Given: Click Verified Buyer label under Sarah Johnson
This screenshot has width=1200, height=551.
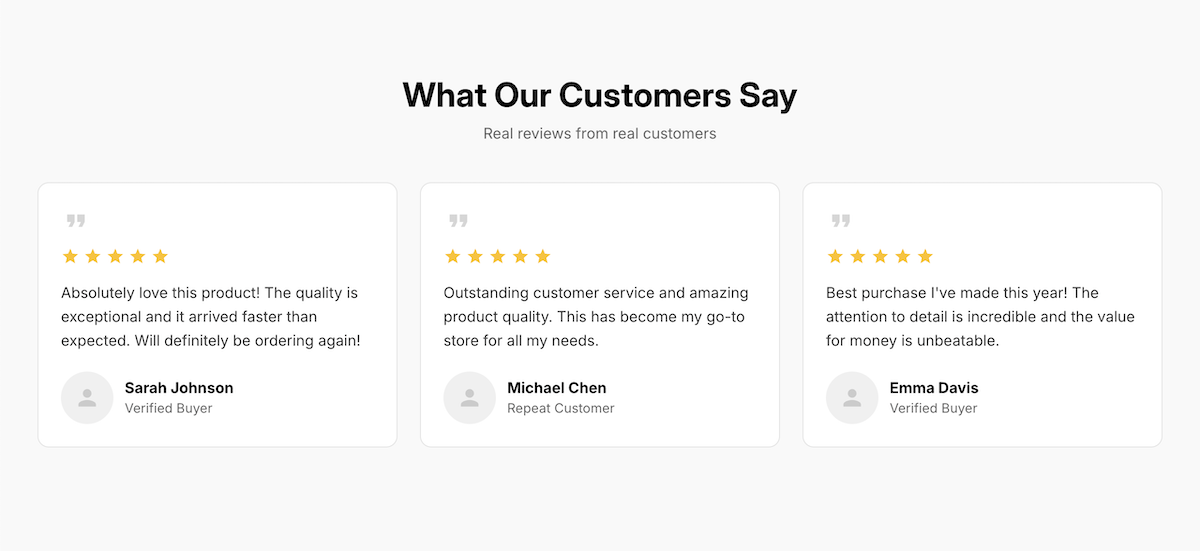Looking at the screenshot, I should point(168,408).
